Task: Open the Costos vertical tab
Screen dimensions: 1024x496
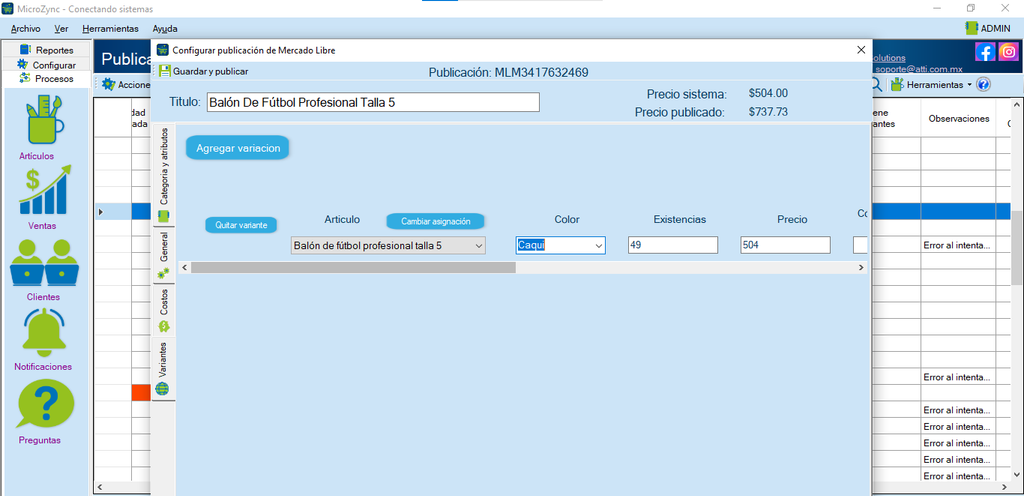Action: click(163, 310)
